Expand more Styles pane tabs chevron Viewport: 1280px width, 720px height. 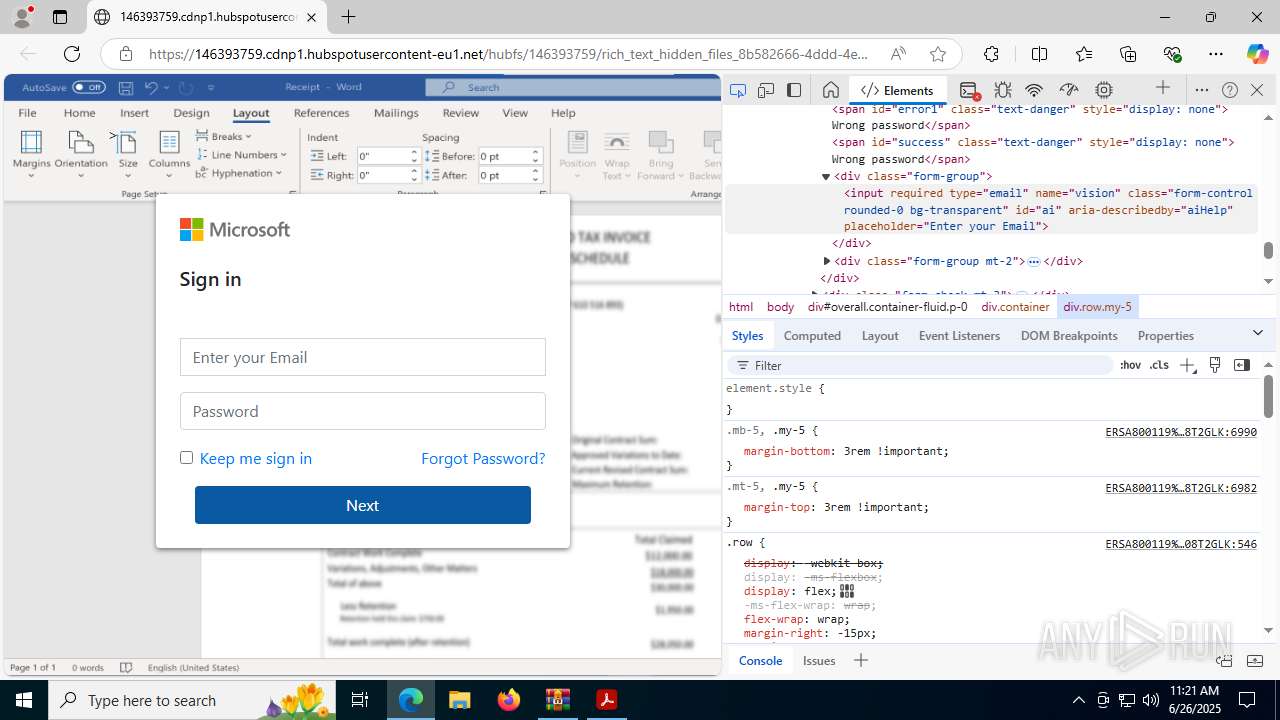click(1258, 333)
